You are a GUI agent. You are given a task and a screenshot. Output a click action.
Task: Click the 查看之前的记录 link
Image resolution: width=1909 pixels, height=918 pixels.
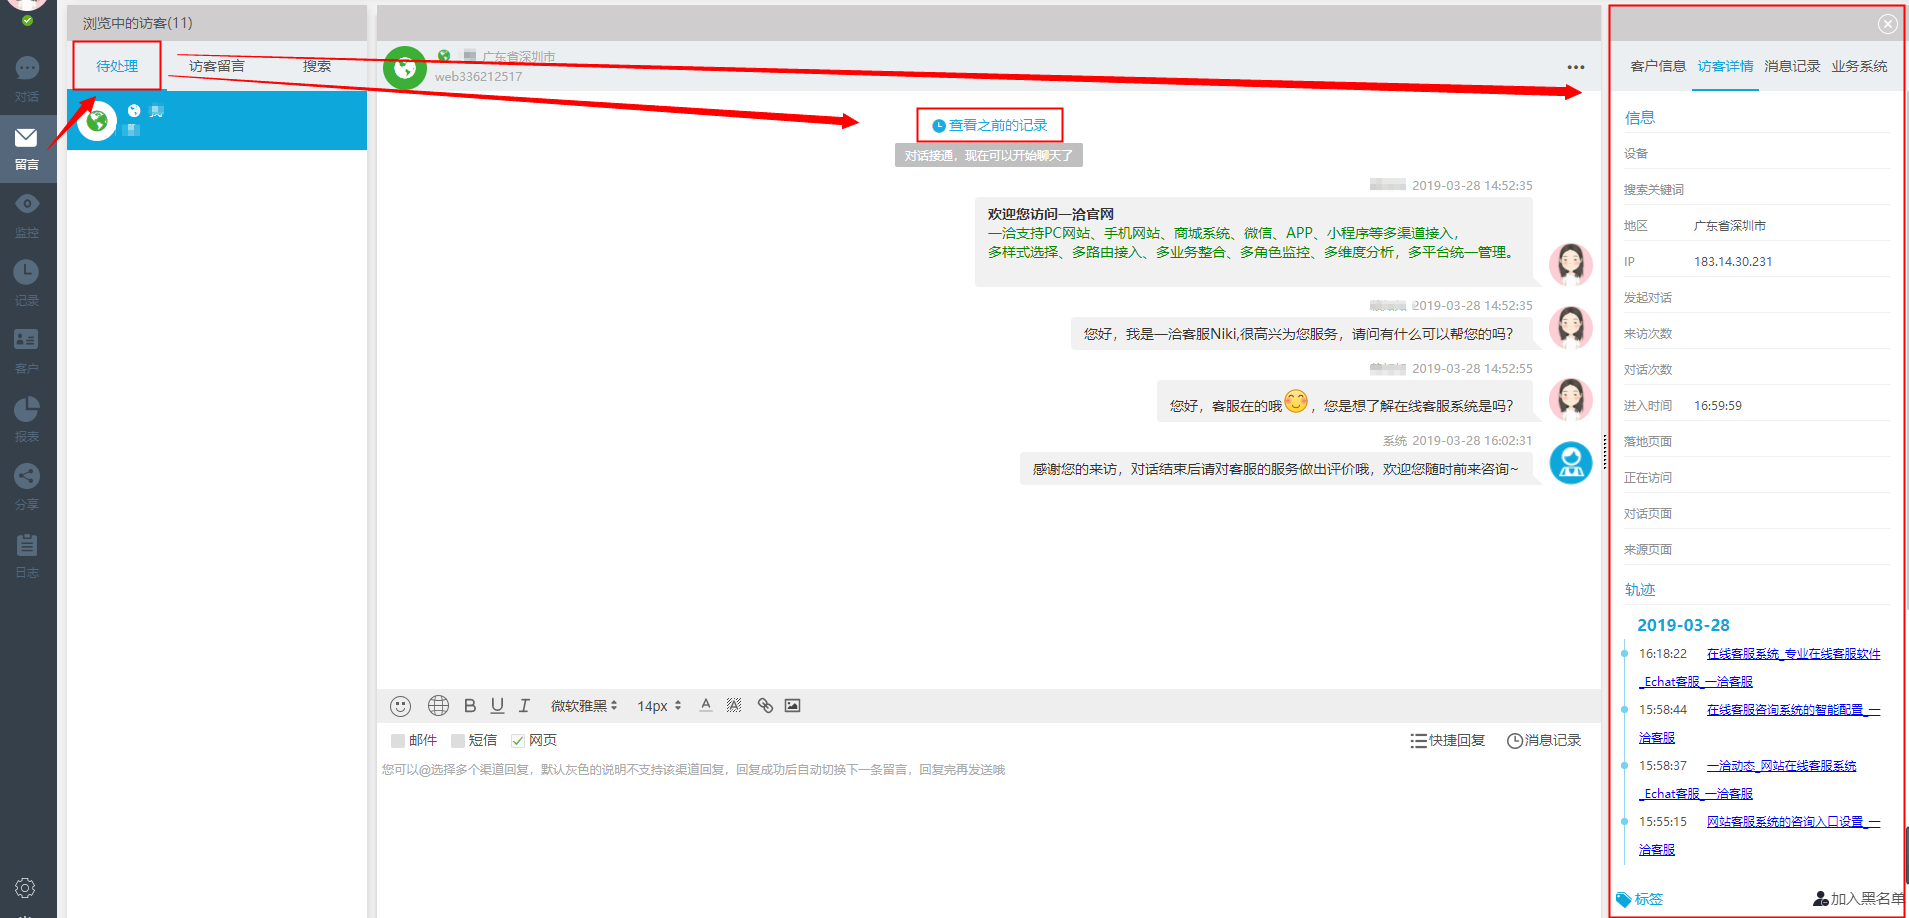[990, 126]
